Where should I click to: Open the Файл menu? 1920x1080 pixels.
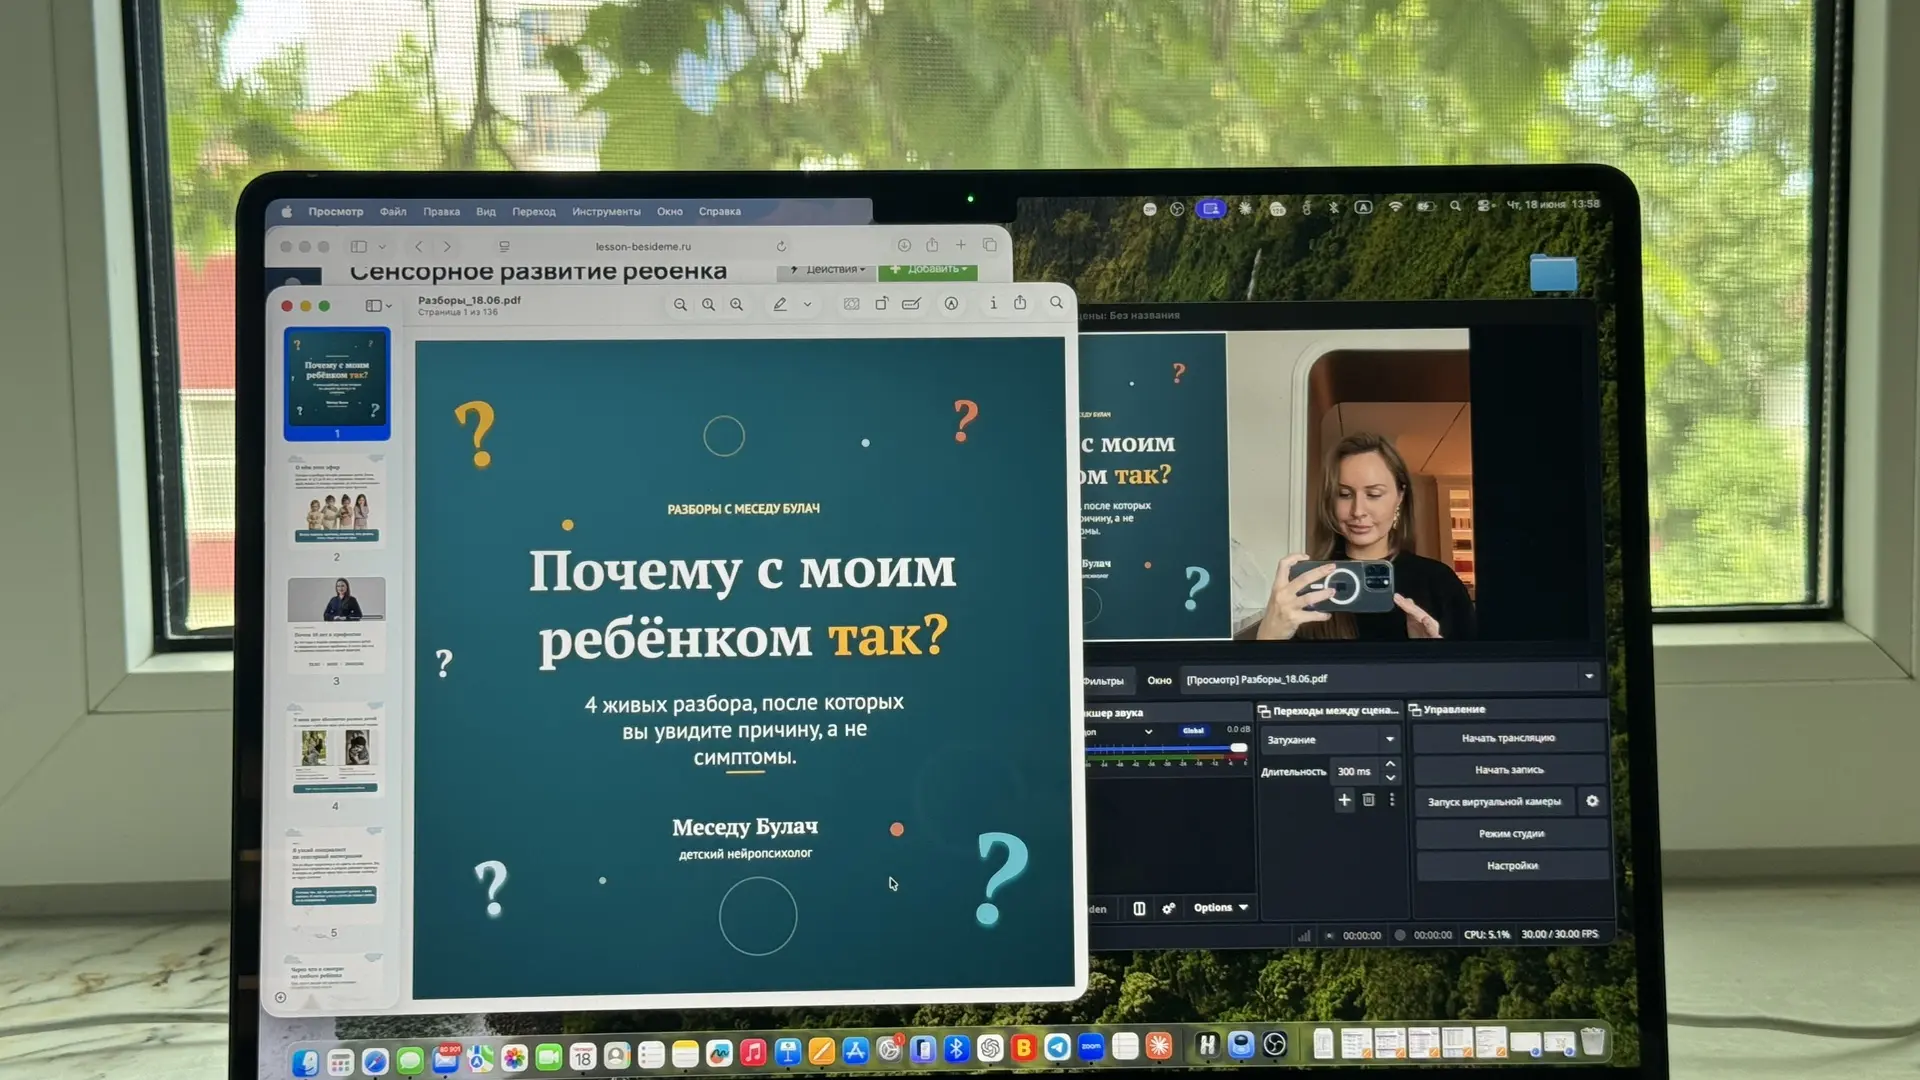[393, 212]
